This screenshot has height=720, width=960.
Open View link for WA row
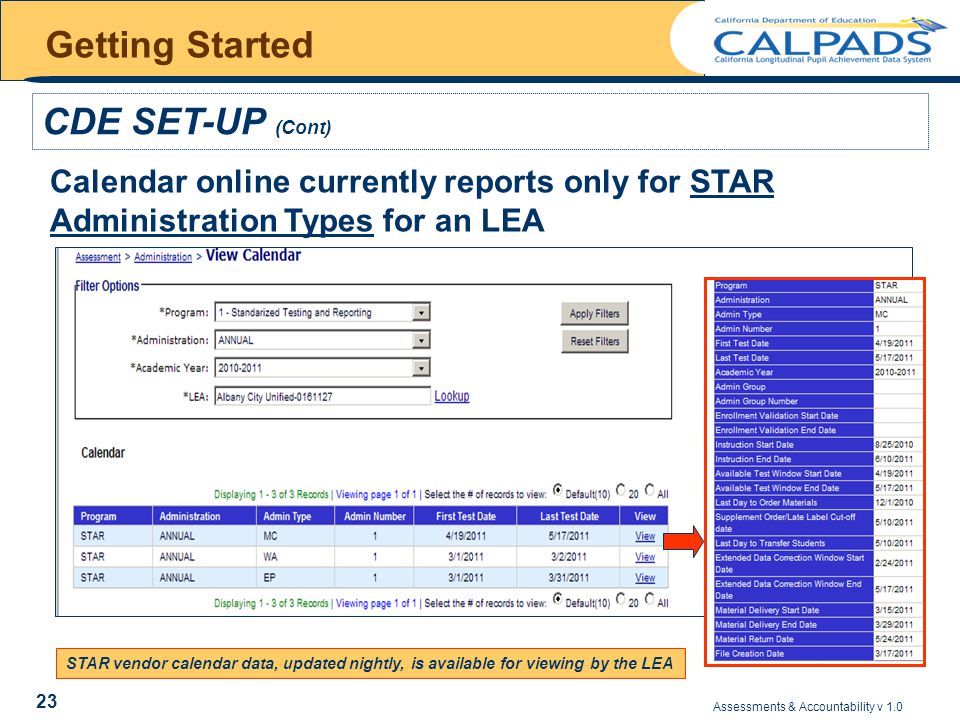tap(645, 557)
